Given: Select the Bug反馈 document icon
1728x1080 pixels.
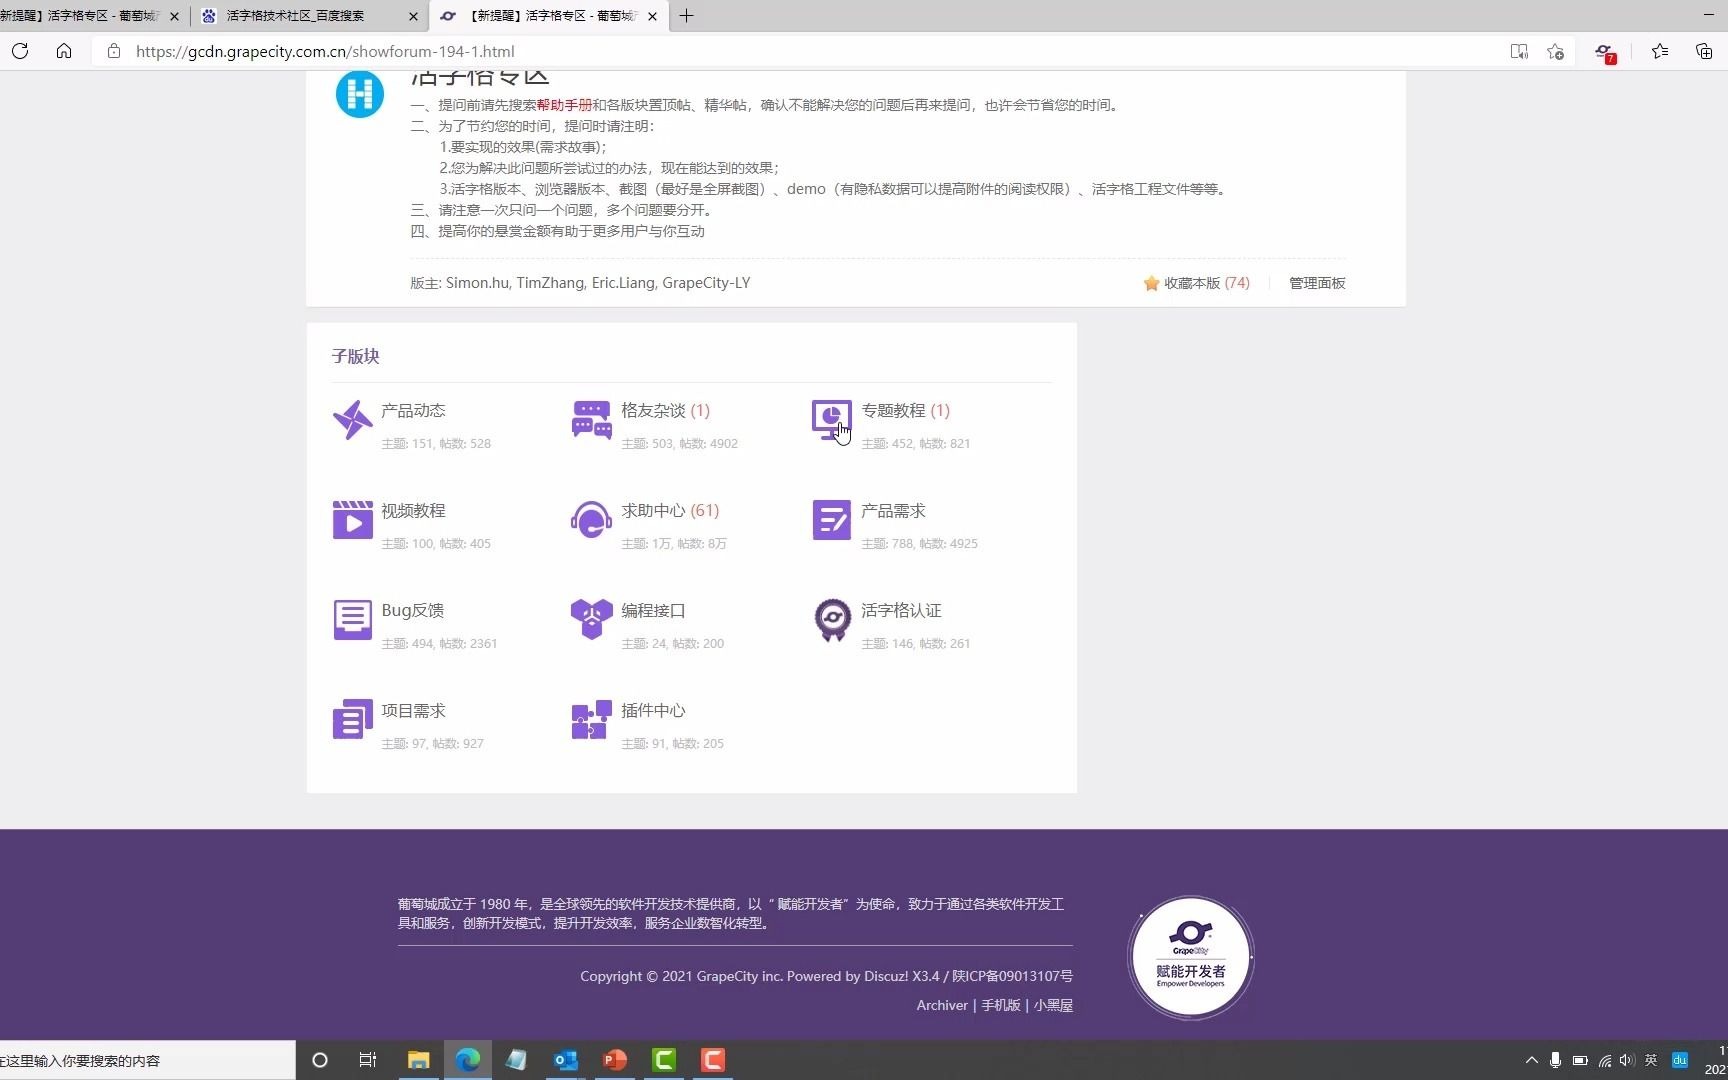Looking at the screenshot, I should point(351,619).
